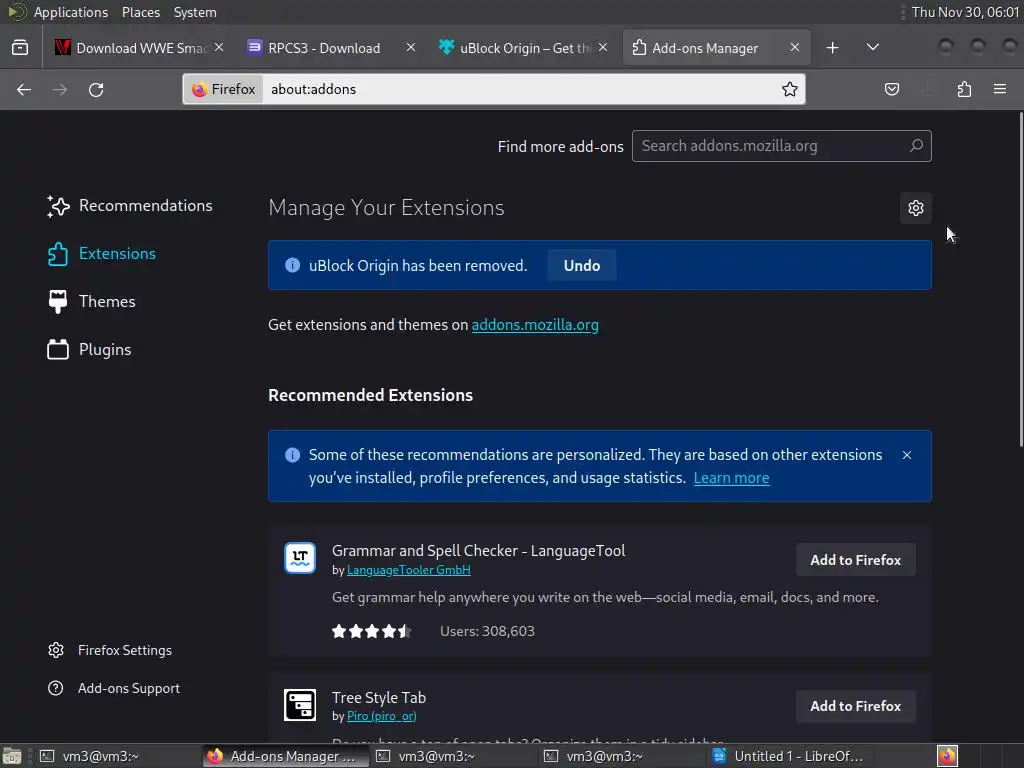The width and height of the screenshot is (1024, 768).
Task: Click the search magnifier in add-ons search
Action: point(916,146)
